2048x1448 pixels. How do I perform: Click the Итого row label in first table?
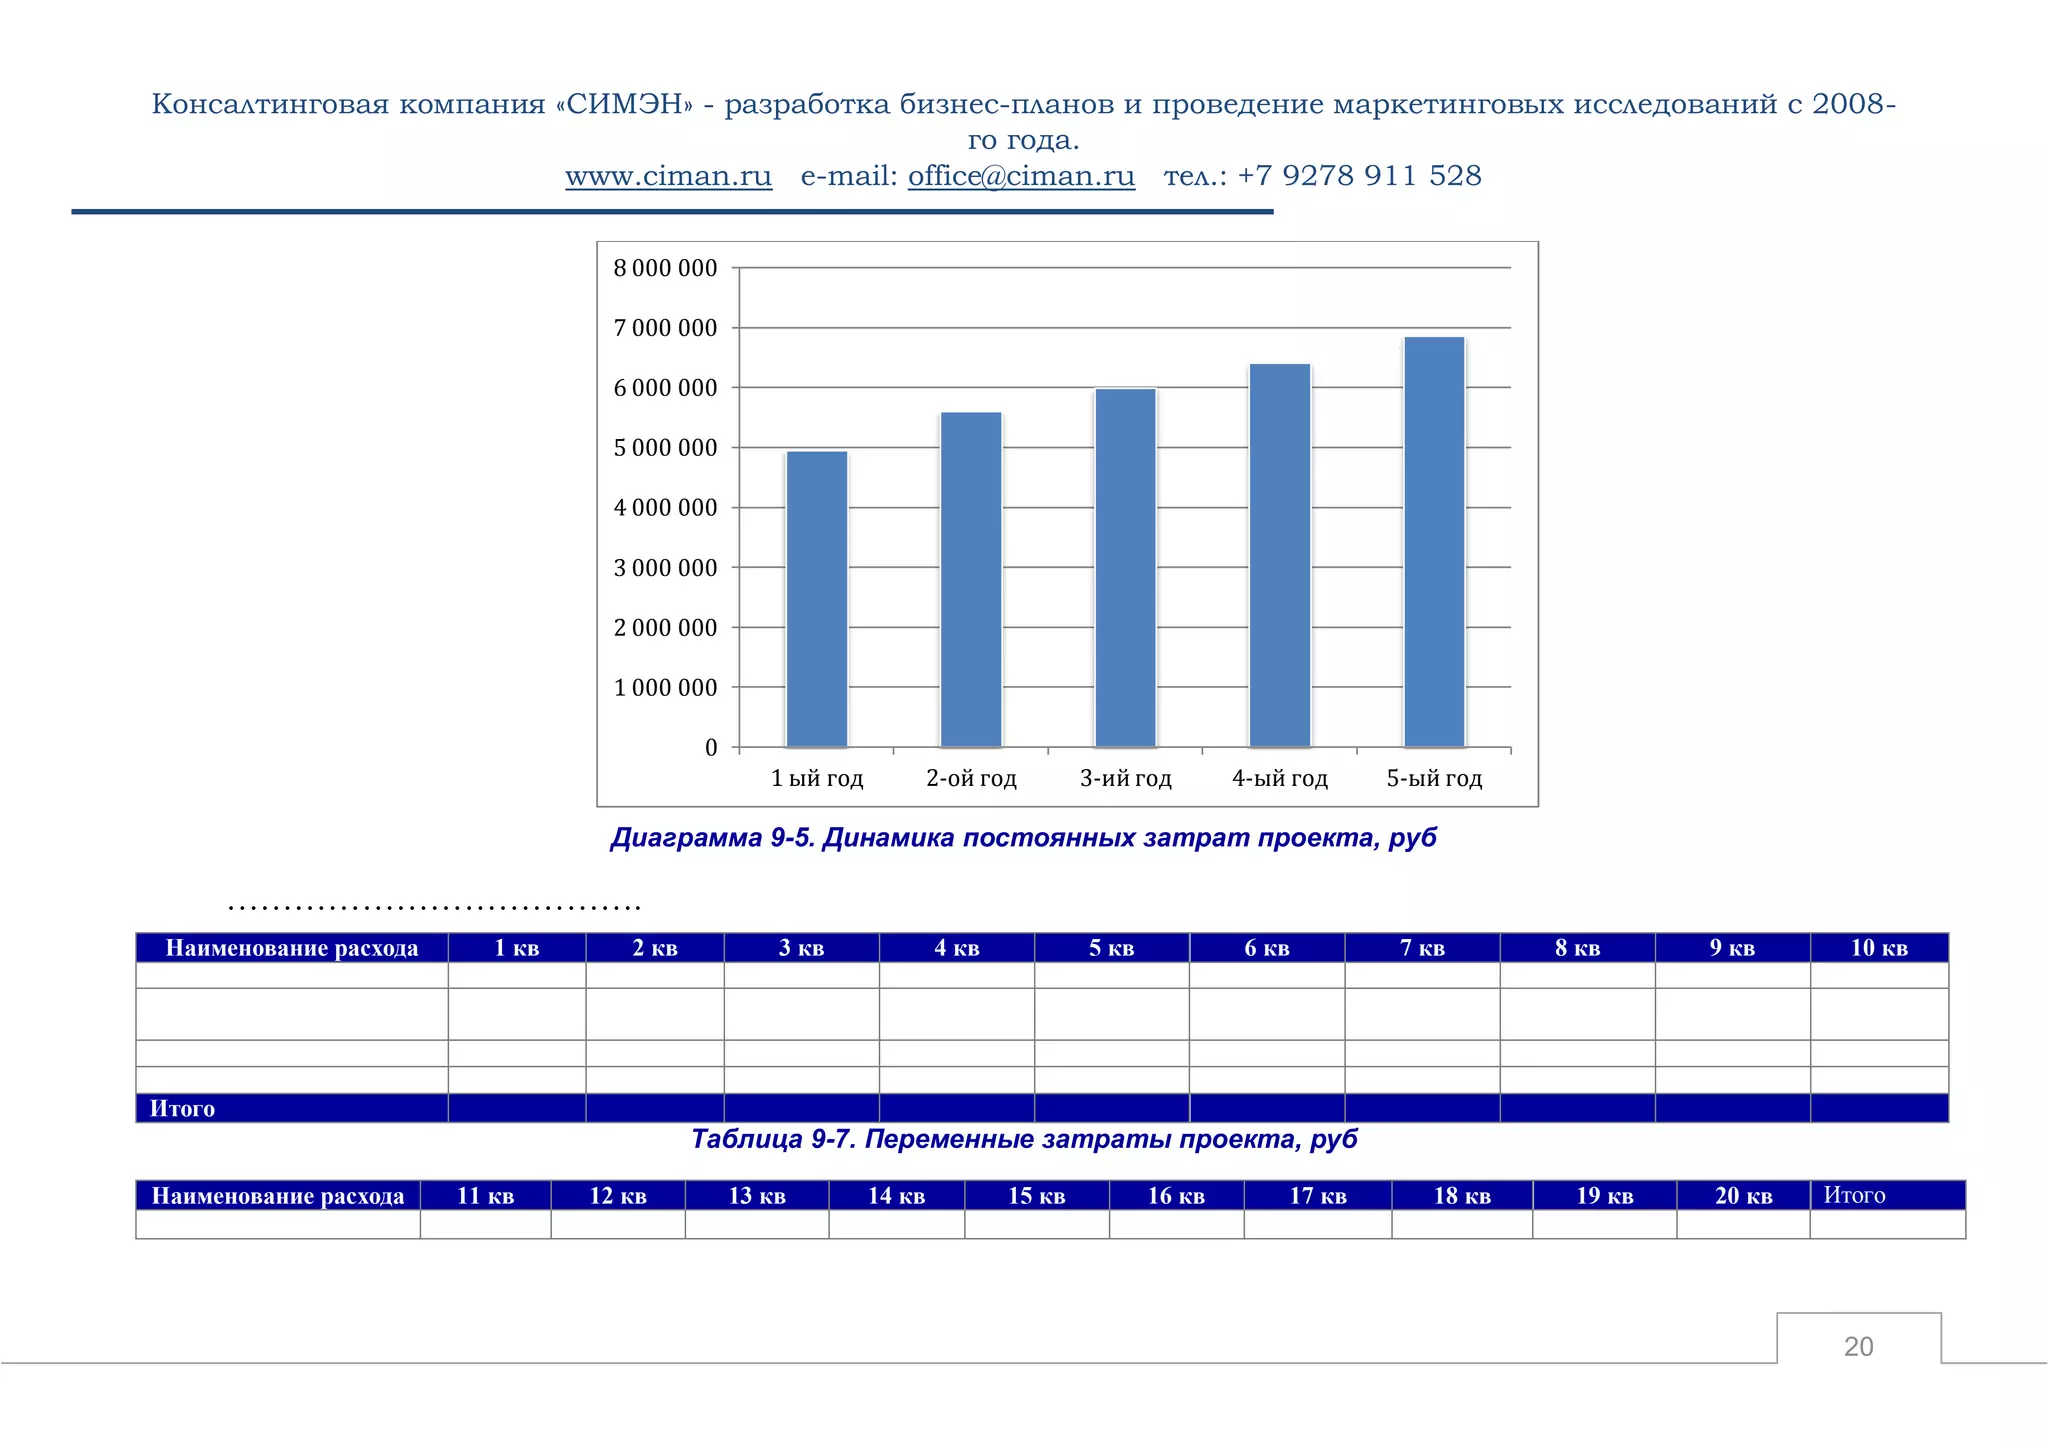(182, 1108)
